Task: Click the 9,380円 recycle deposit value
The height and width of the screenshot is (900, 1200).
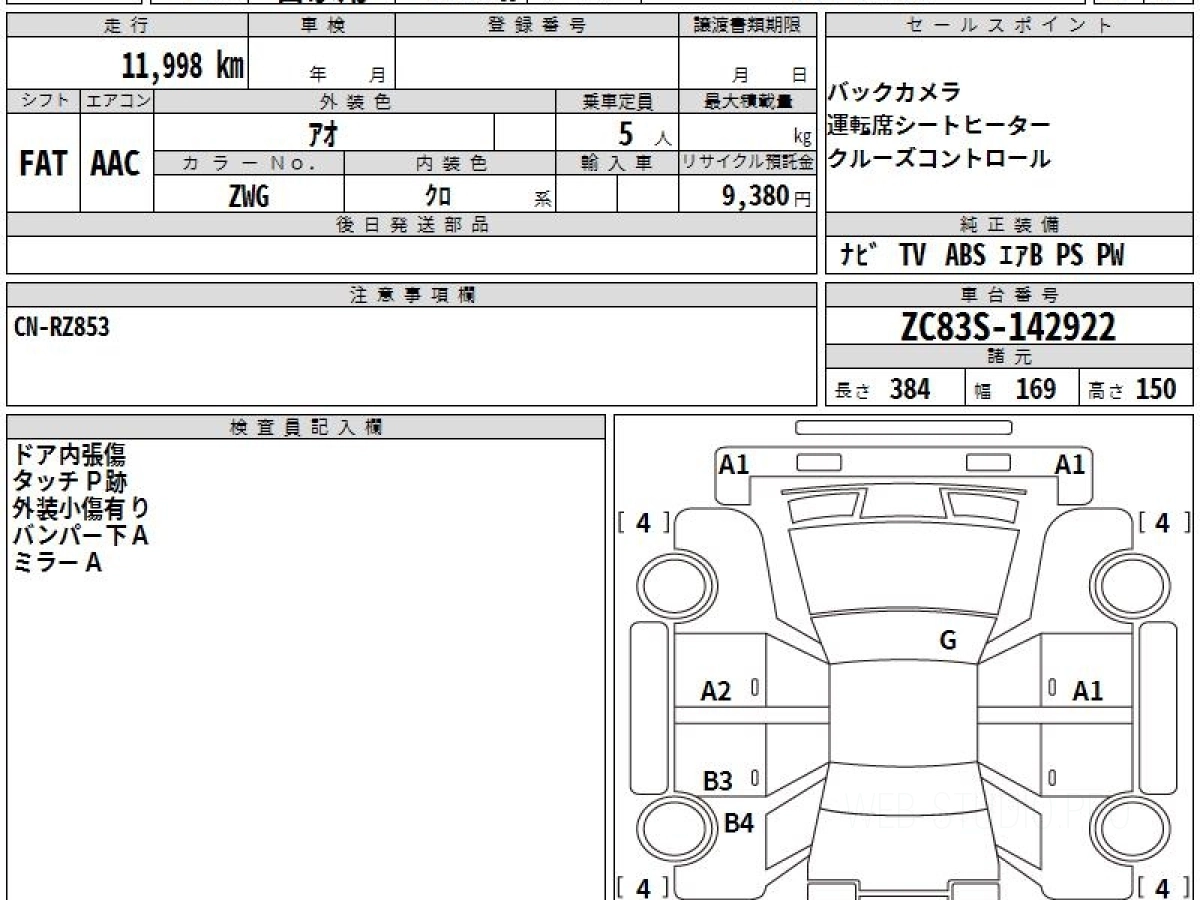Action: point(767,196)
